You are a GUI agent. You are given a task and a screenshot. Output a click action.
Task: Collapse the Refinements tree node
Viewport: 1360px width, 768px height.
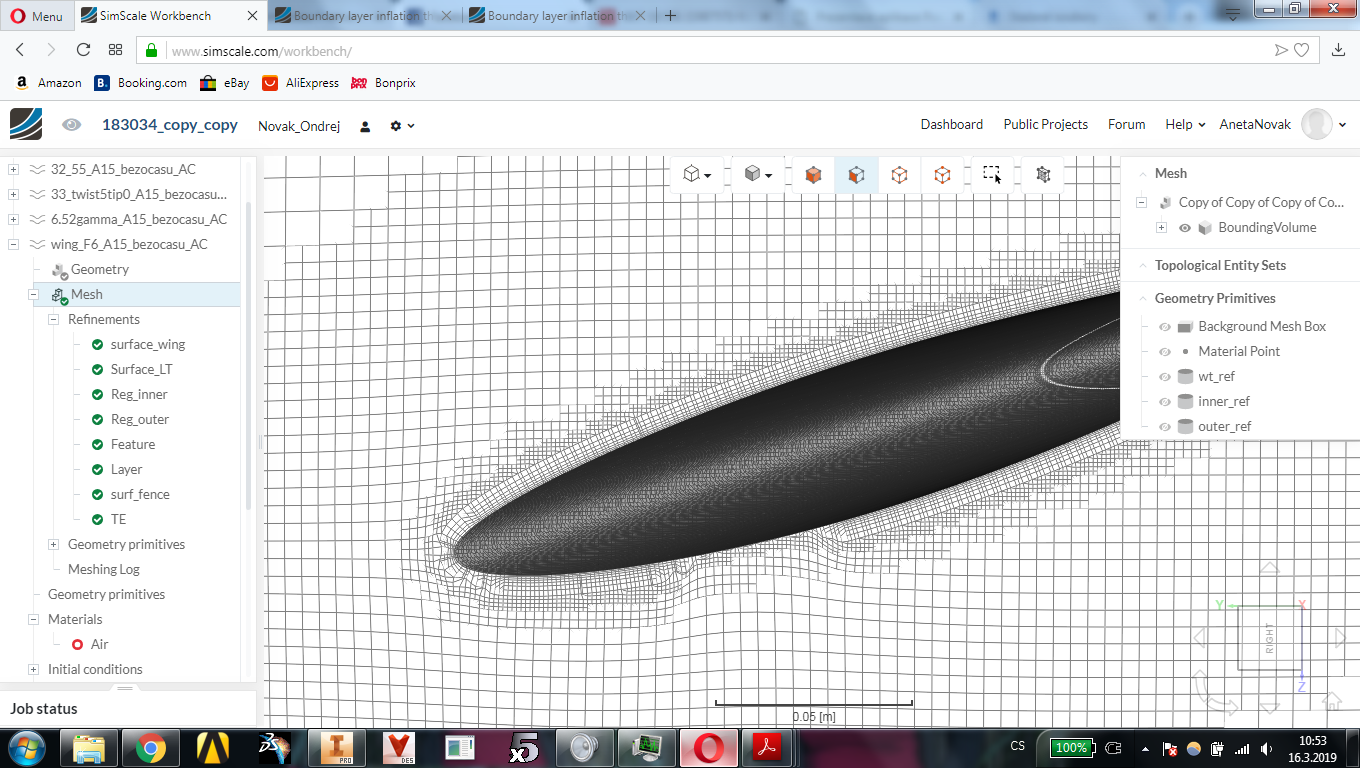pos(54,319)
